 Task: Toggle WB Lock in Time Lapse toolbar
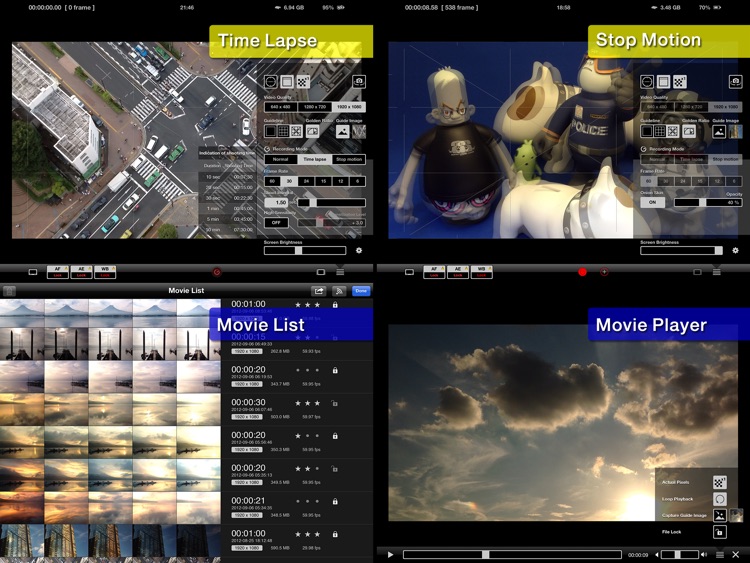pyautogui.click(x=105, y=272)
